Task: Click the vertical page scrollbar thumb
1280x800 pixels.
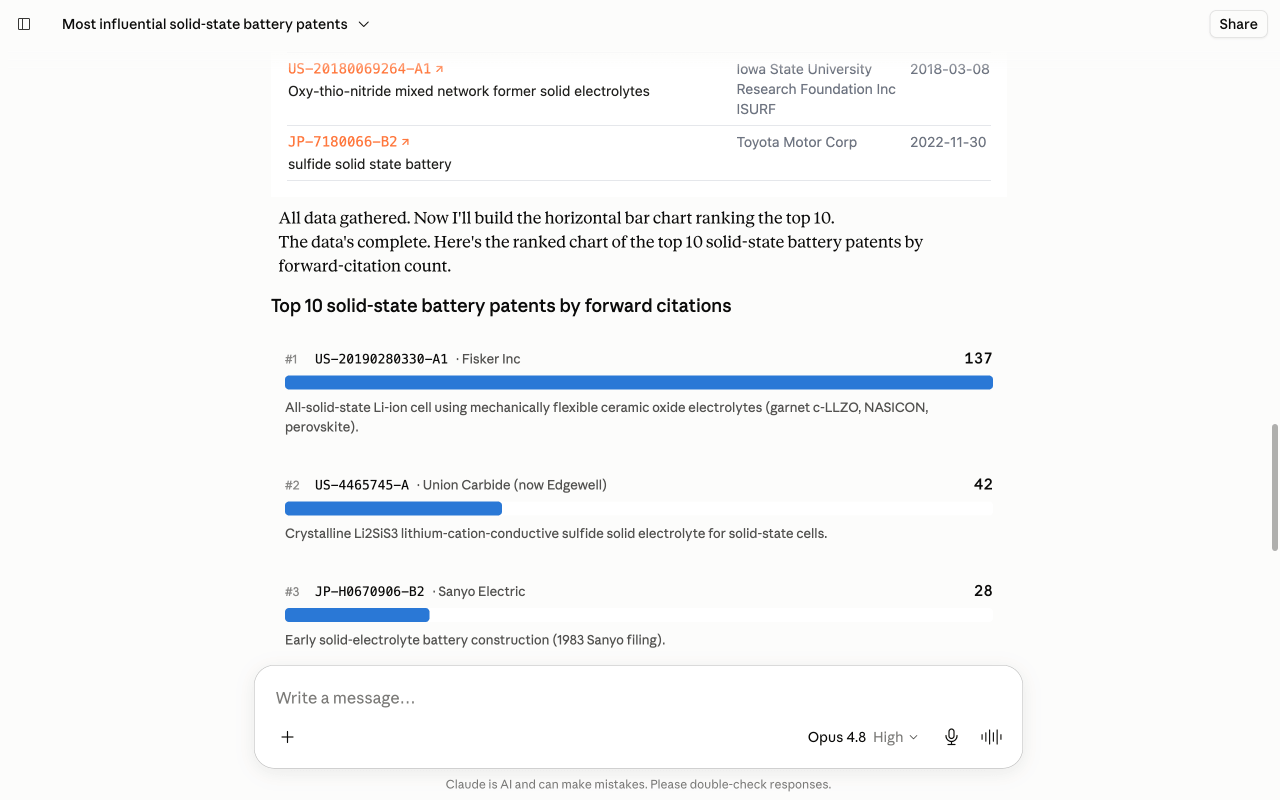Action: (1274, 487)
